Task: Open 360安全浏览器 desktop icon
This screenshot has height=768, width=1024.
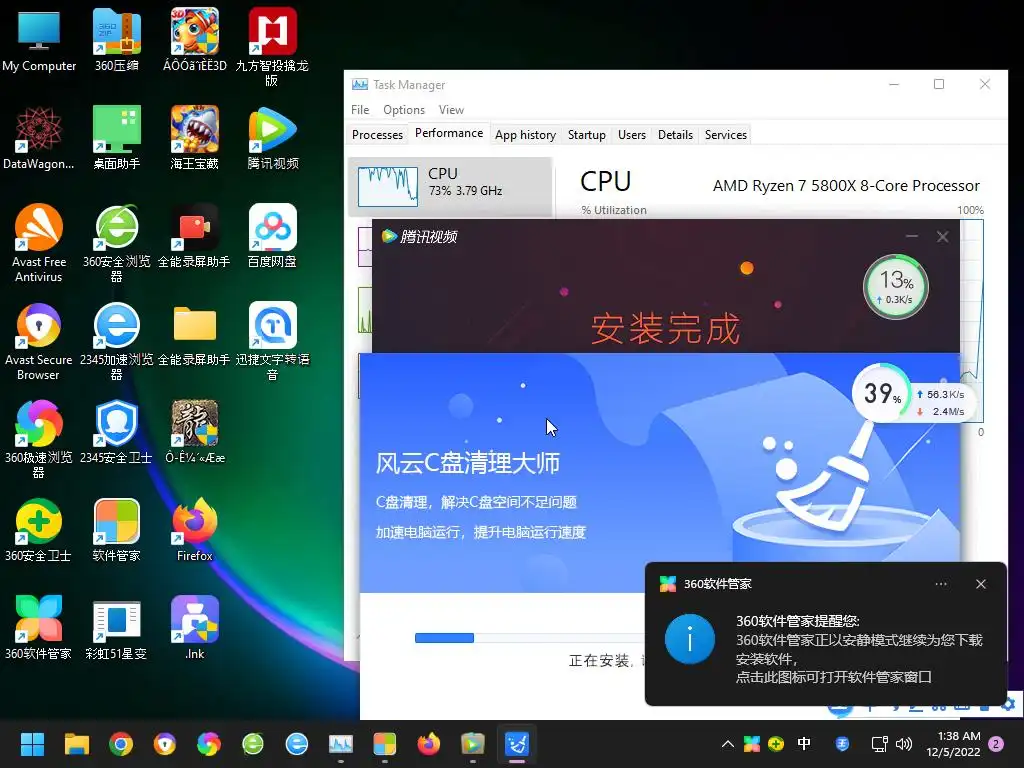Action: pyautogui.click(x=116, y=243)
